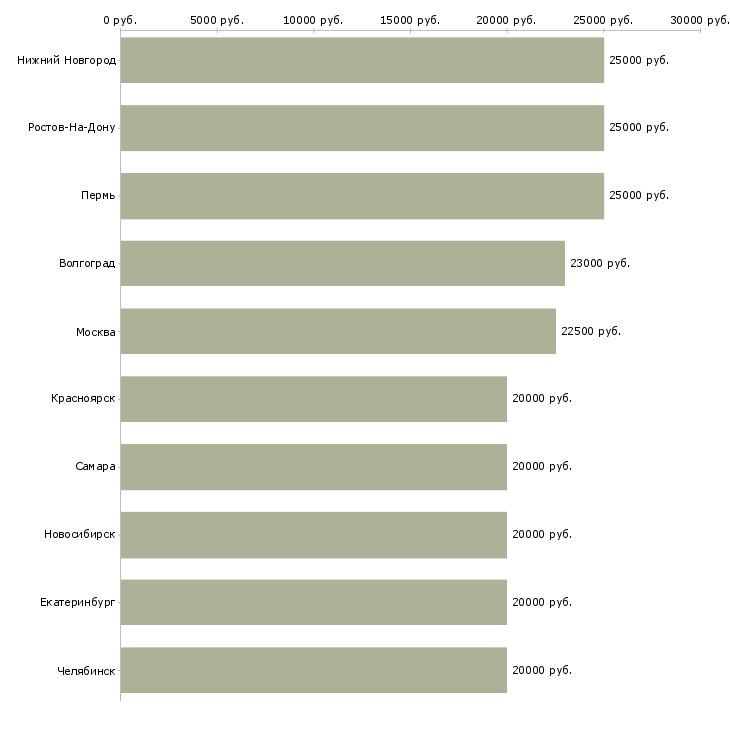Click the 10000 руб. axis tick label

[x=313, y=20]
